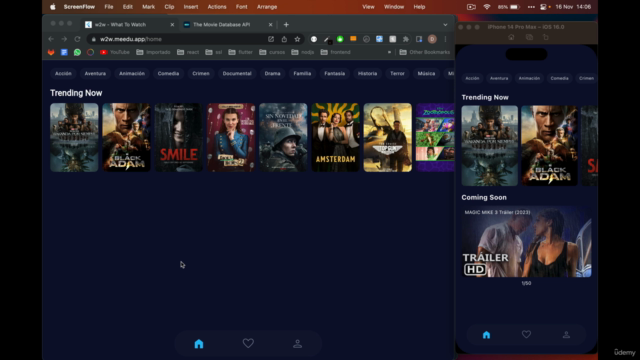The image size is (640, 360).
Task: Select the Documental genre chip
Action: click(x=237, y=73)
